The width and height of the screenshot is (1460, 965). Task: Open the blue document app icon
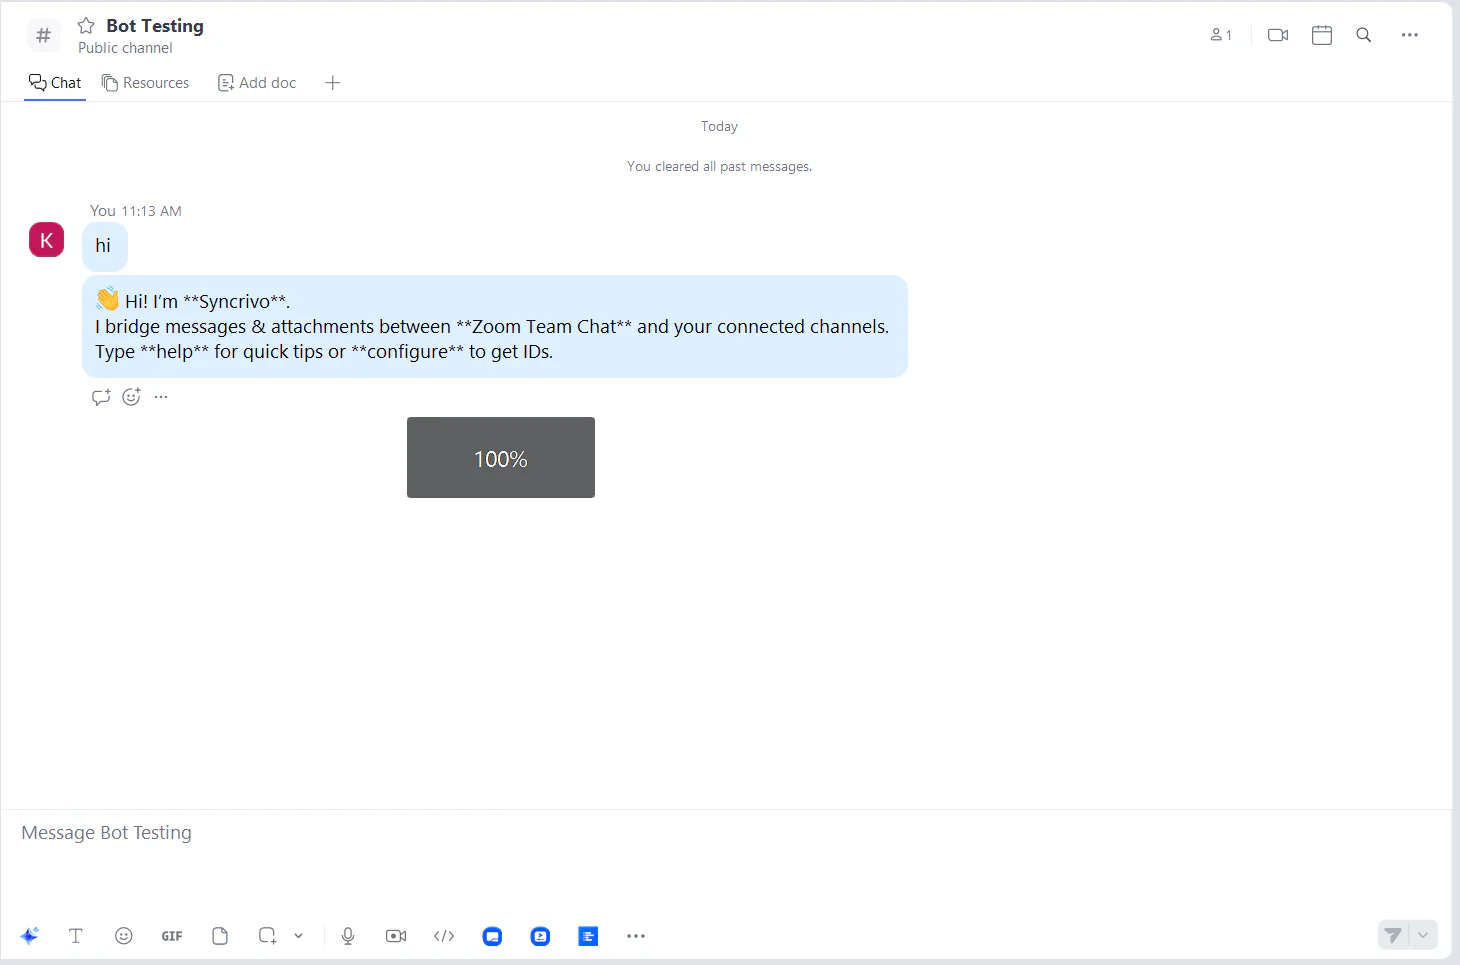588,936
